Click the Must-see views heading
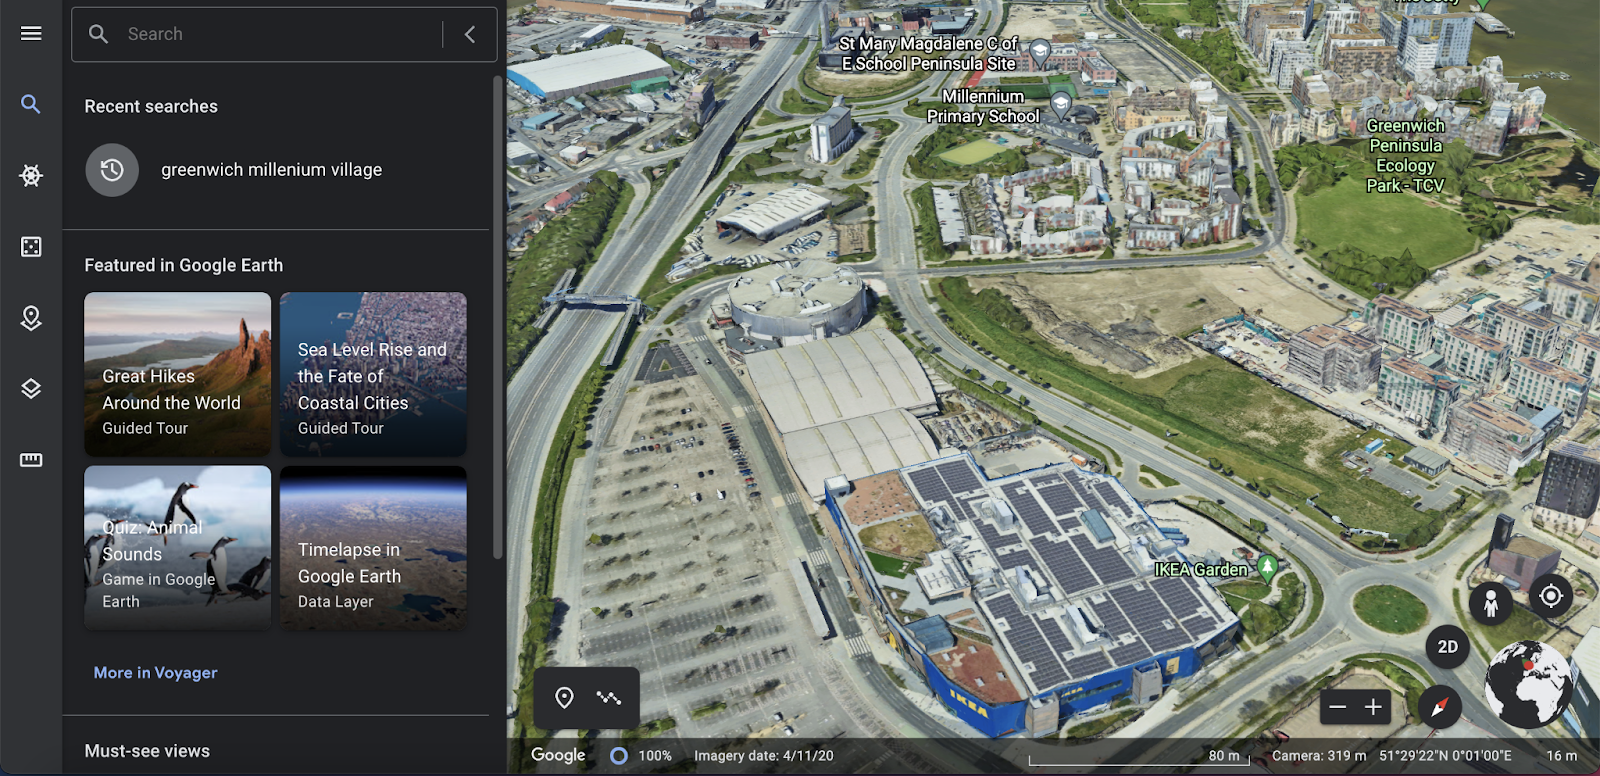This screenshot has height=776, width=1600. (x=147, y=751)
